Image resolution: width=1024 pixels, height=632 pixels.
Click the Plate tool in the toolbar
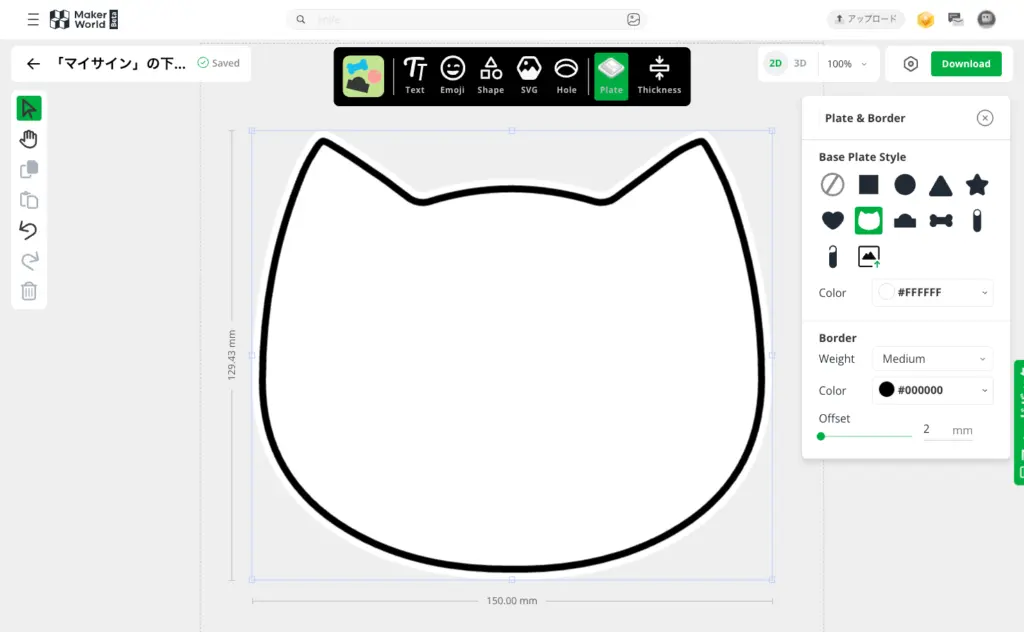(611, 76)
